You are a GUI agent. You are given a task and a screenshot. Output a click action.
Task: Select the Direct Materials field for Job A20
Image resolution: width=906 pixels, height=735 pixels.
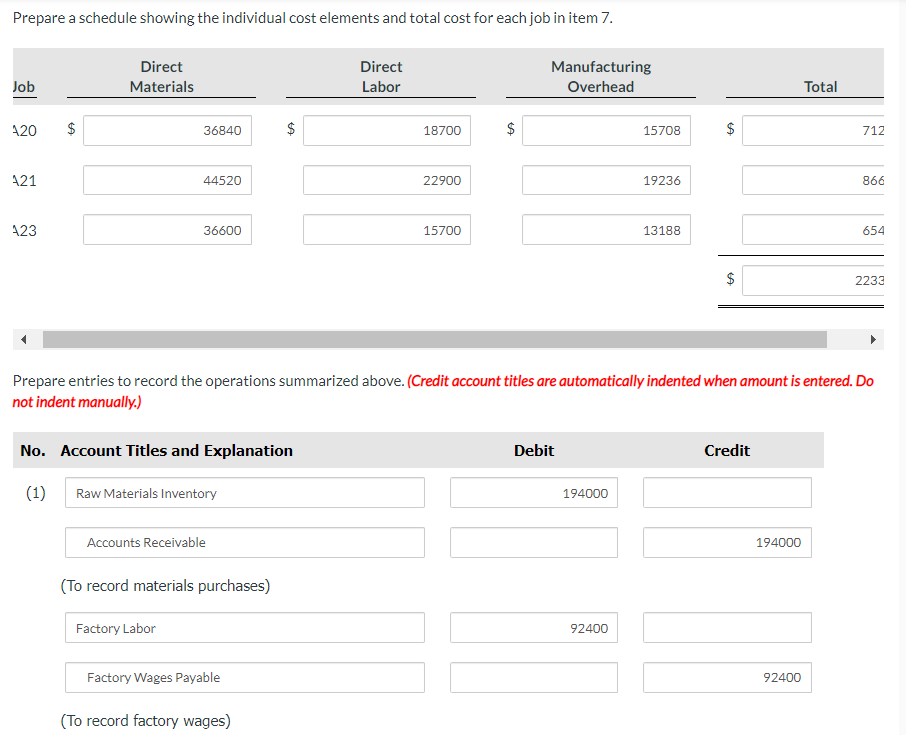(167, 130)
